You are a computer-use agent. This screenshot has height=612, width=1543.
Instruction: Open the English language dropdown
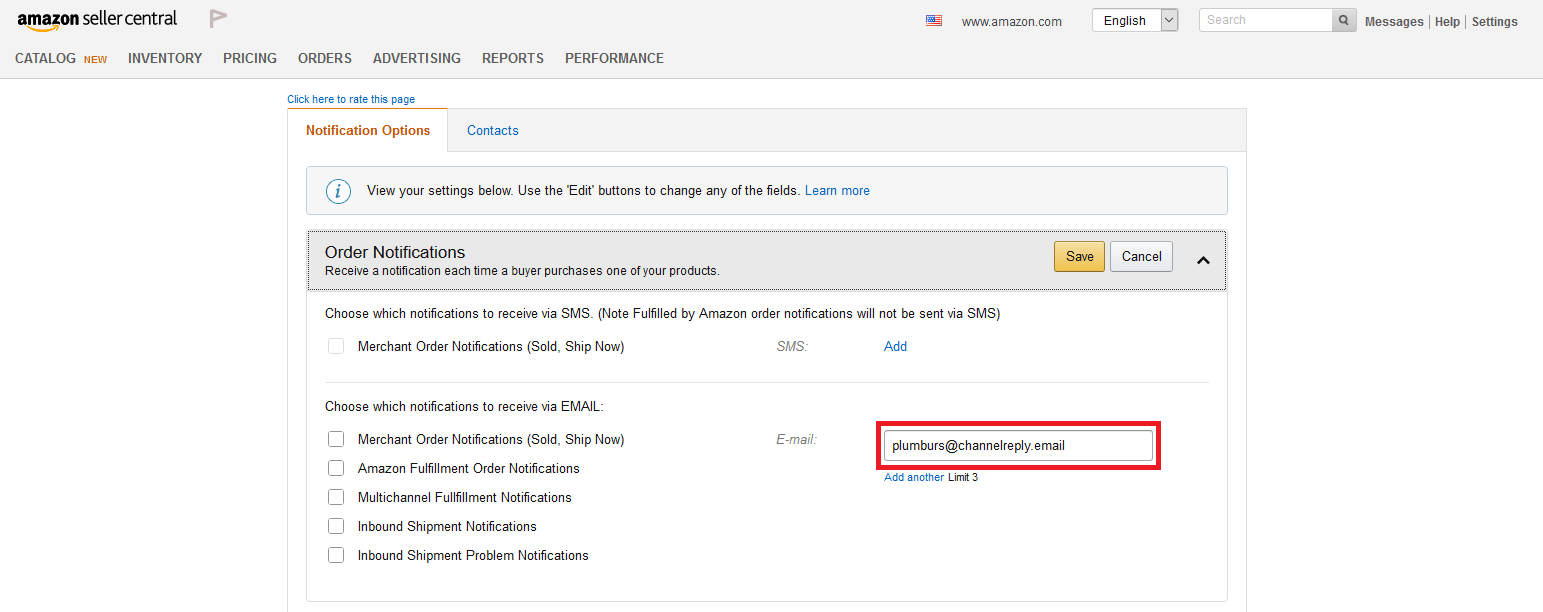[1135, 20]
